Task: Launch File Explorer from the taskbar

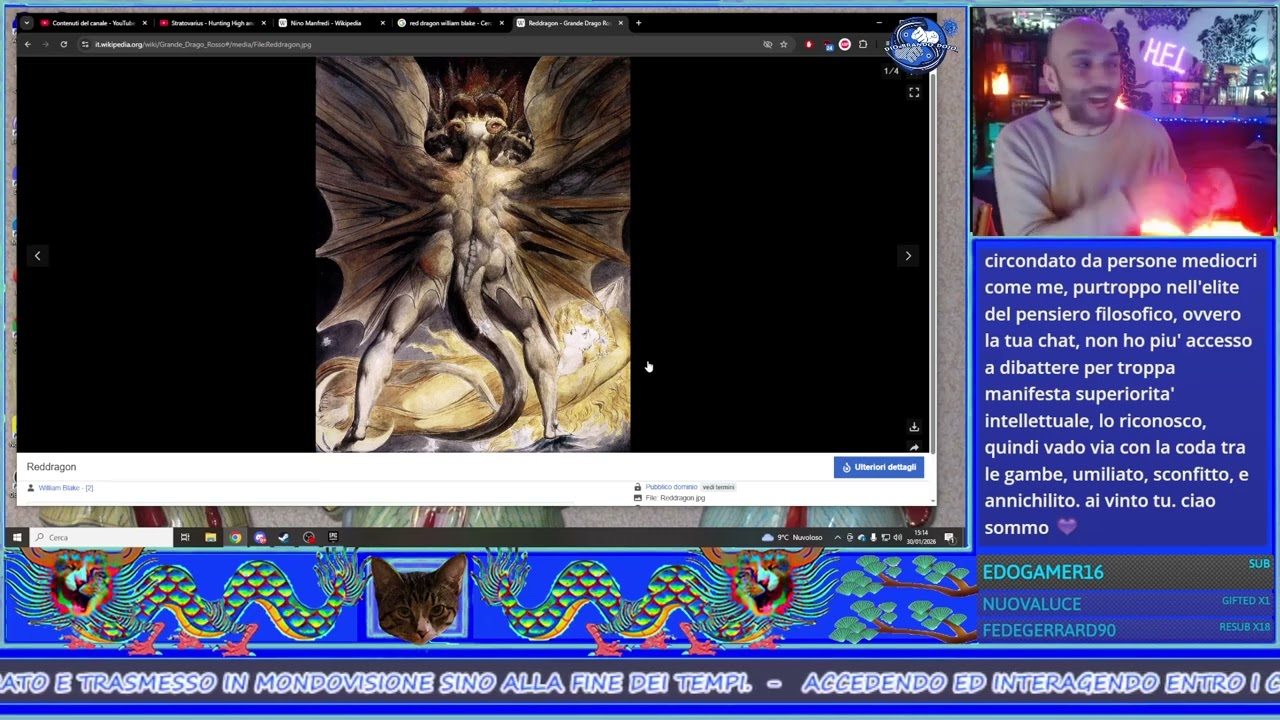Action: coord(210,538)
